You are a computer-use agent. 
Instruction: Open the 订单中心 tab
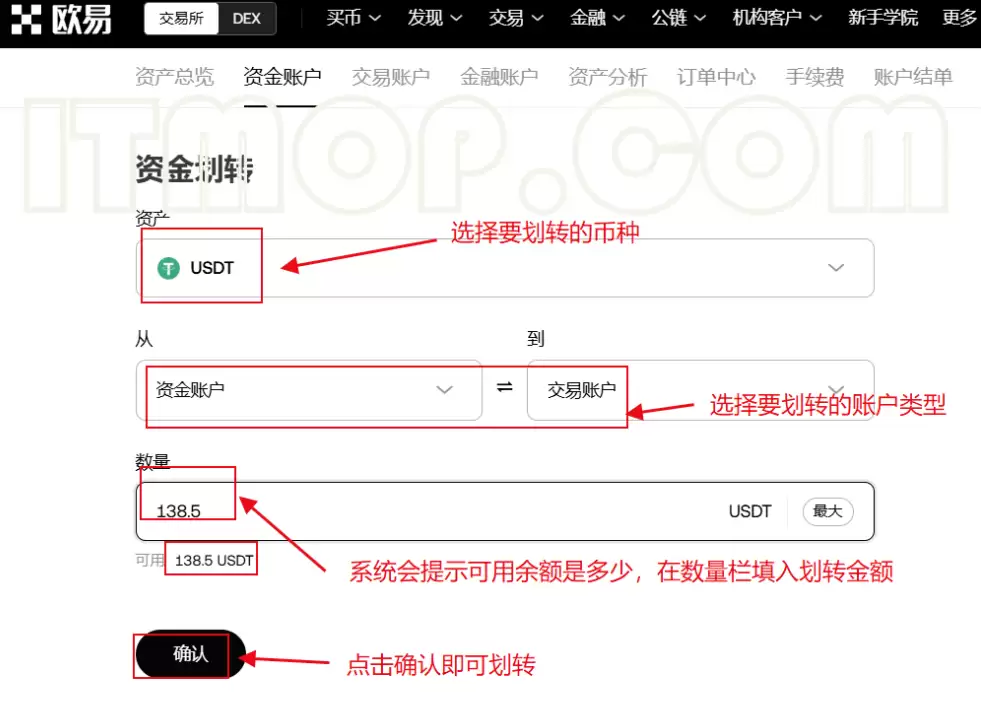point(715,76)
